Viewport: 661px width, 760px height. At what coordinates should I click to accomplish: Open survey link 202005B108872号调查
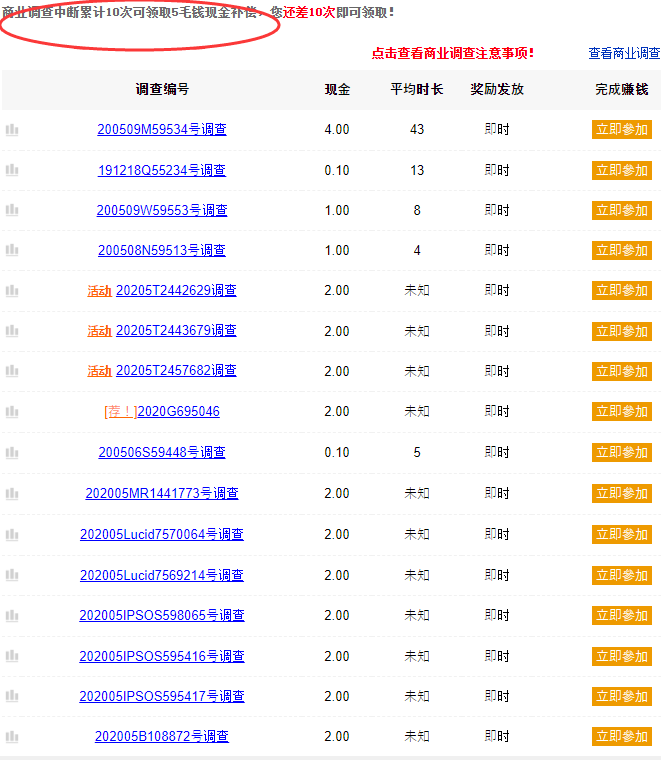[162, 736]
